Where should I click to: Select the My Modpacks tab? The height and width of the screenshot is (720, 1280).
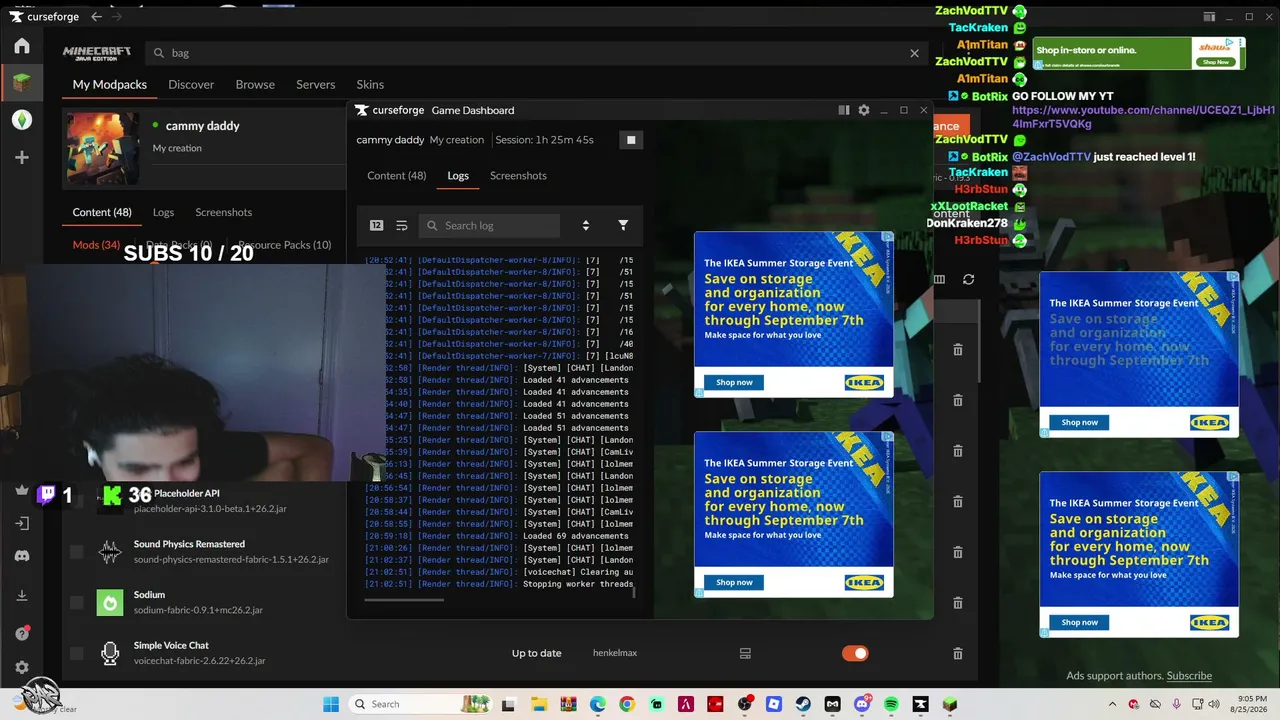(x=110, y=85)
